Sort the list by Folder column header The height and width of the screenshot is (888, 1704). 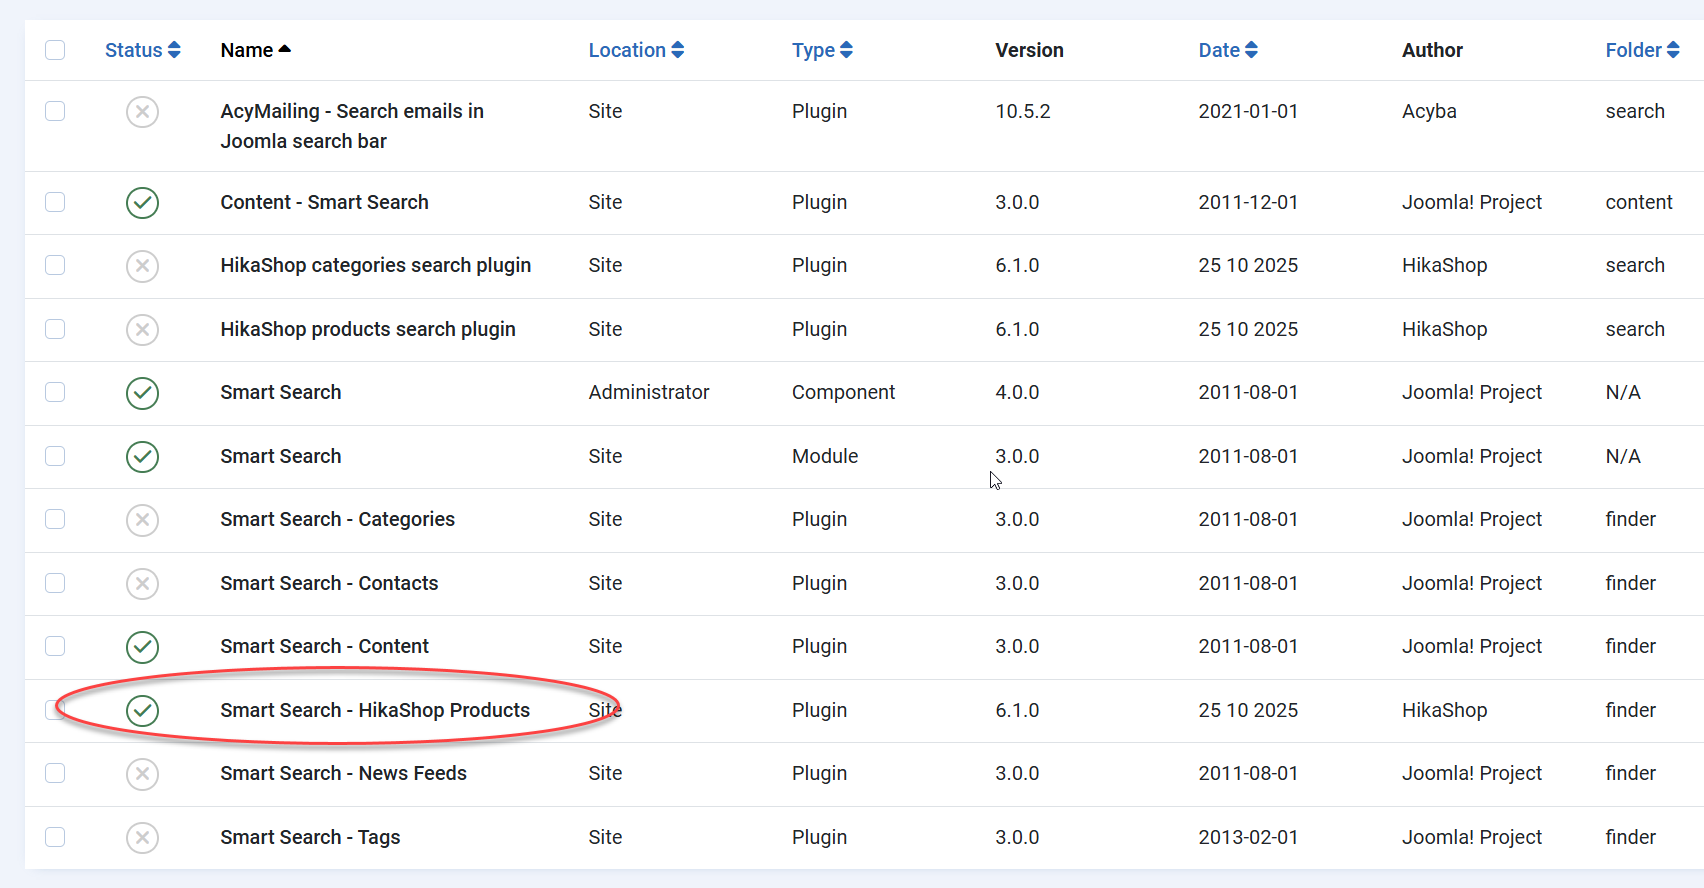(x=1641, y=50)
